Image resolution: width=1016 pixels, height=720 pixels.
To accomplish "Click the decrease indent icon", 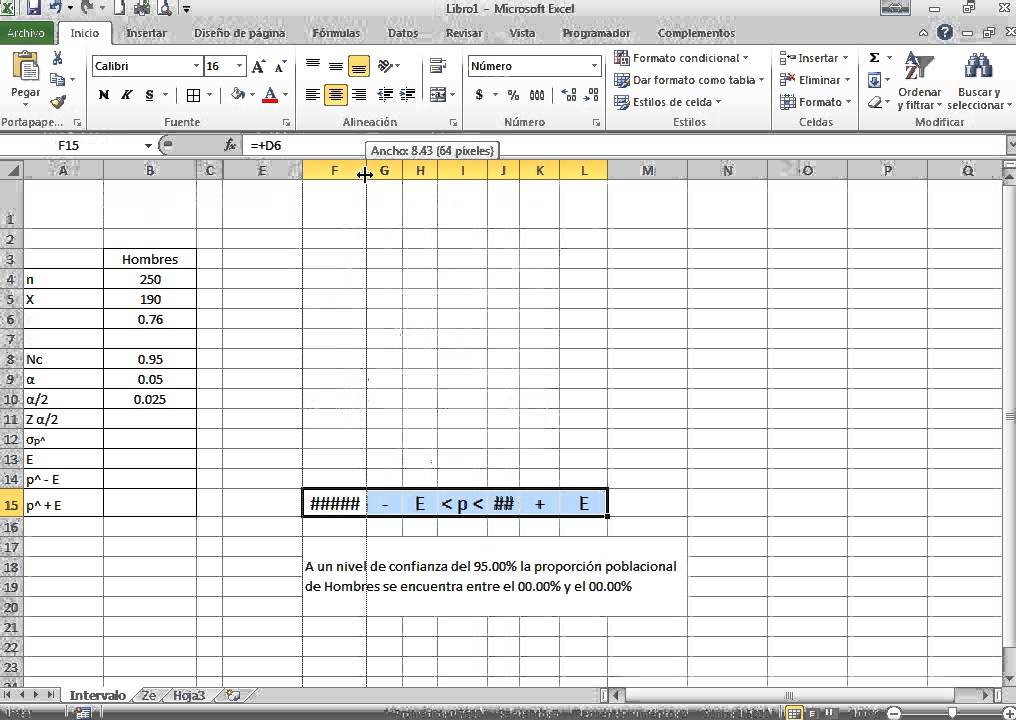I will coord(385,95).
